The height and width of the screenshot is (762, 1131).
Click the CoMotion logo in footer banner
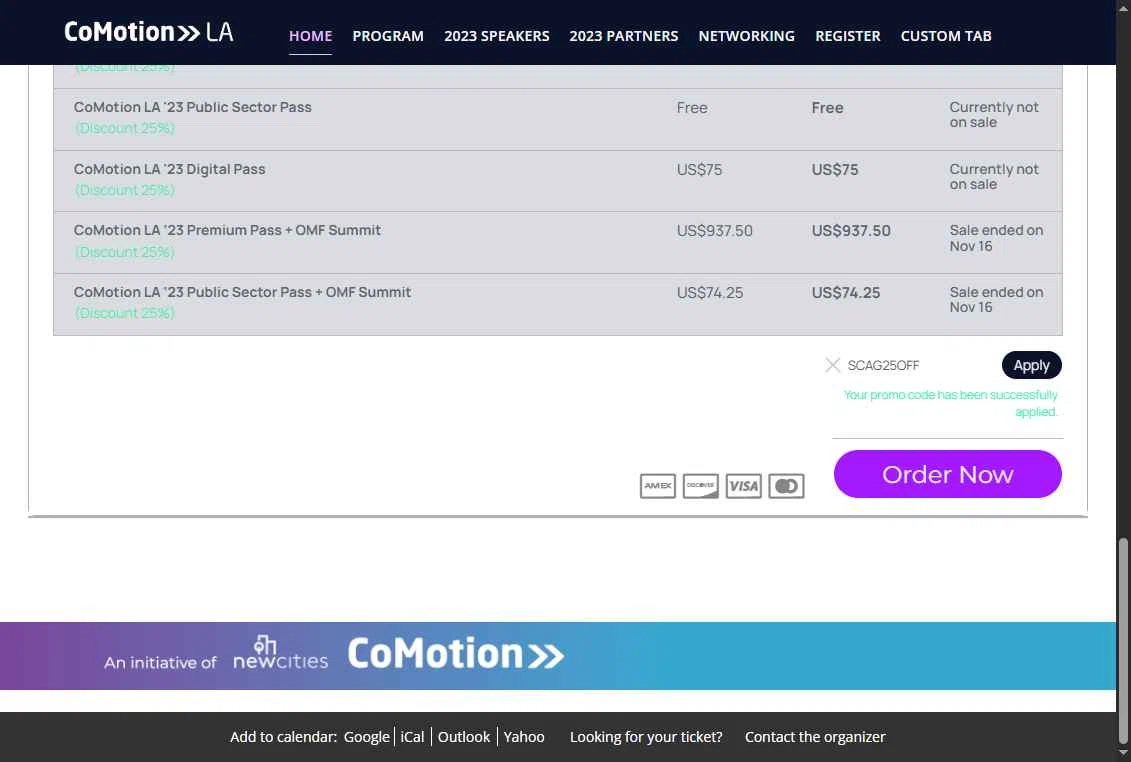click(455, 653)
